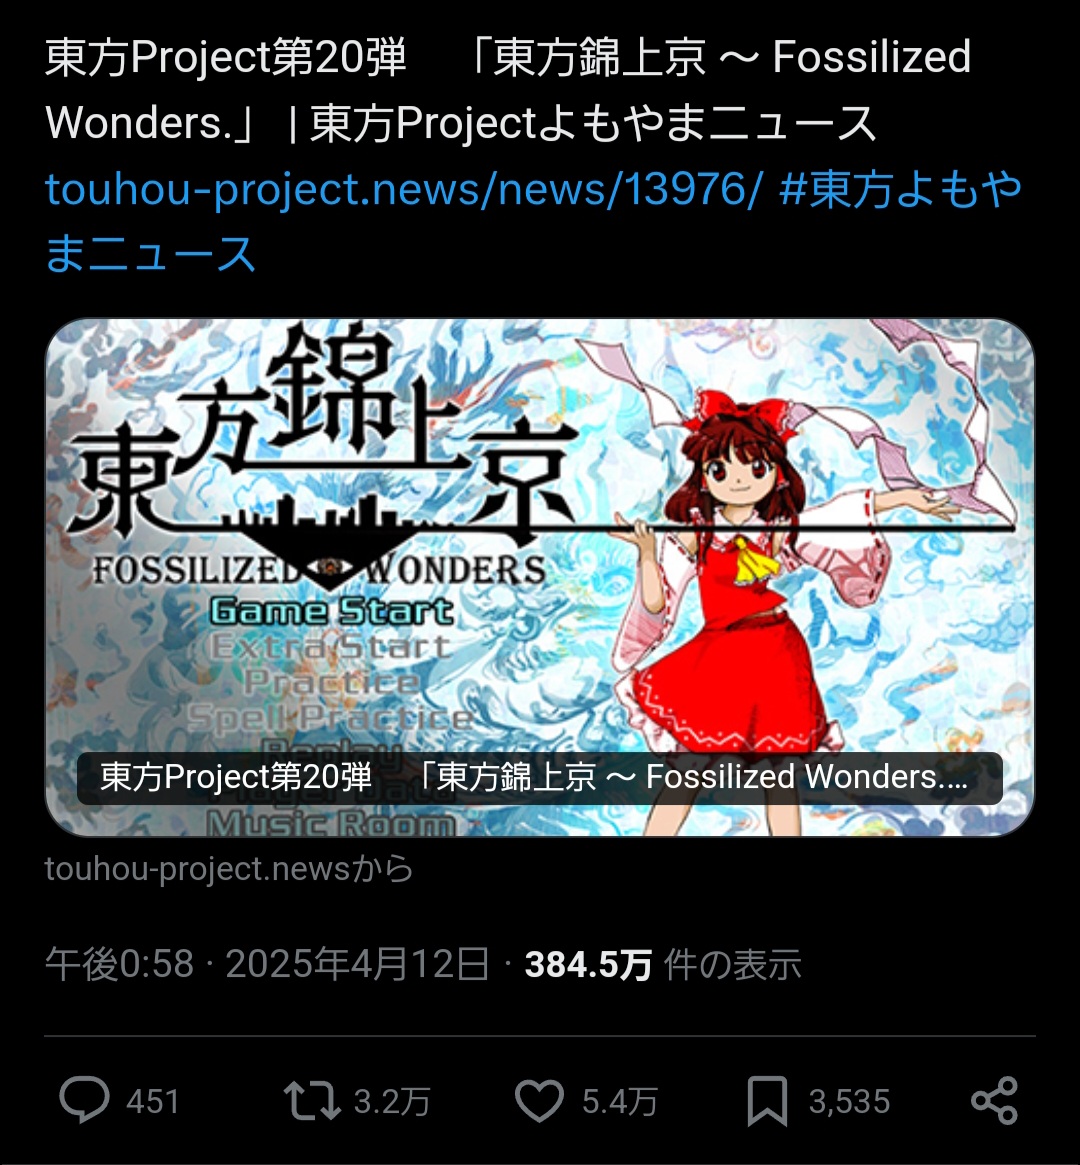Image resolution: width=1080 pixels, height=1165 pixels.
Task: Click Game Start text in preview image
Action: pos(331,611)
